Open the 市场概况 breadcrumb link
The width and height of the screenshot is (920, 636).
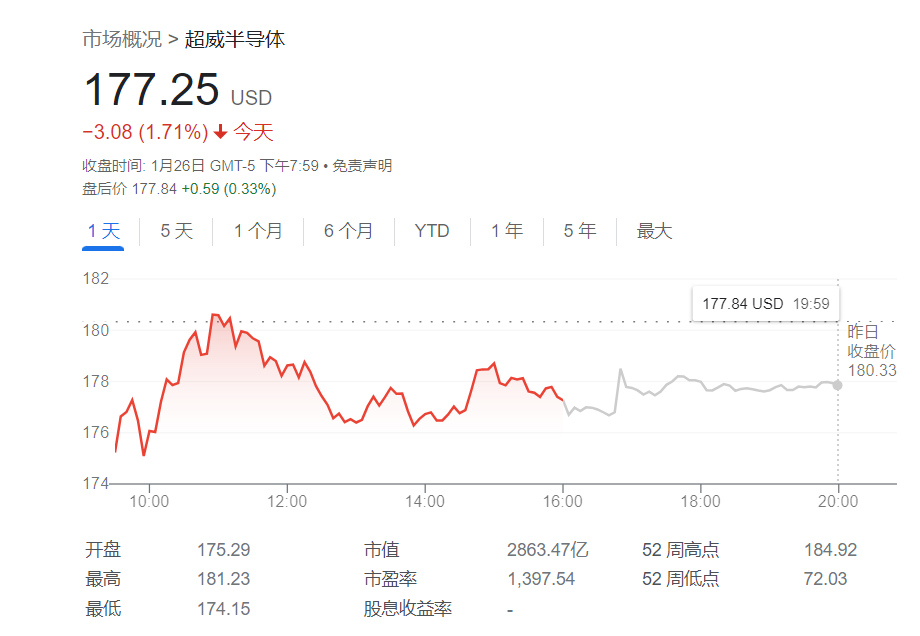pos(122,39)
